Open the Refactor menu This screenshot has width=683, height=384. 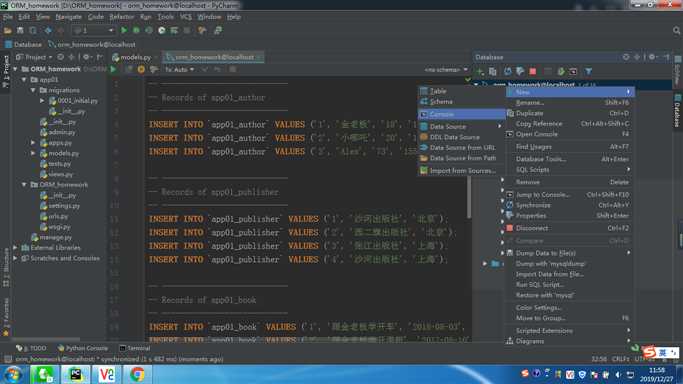tap(122, 17)
